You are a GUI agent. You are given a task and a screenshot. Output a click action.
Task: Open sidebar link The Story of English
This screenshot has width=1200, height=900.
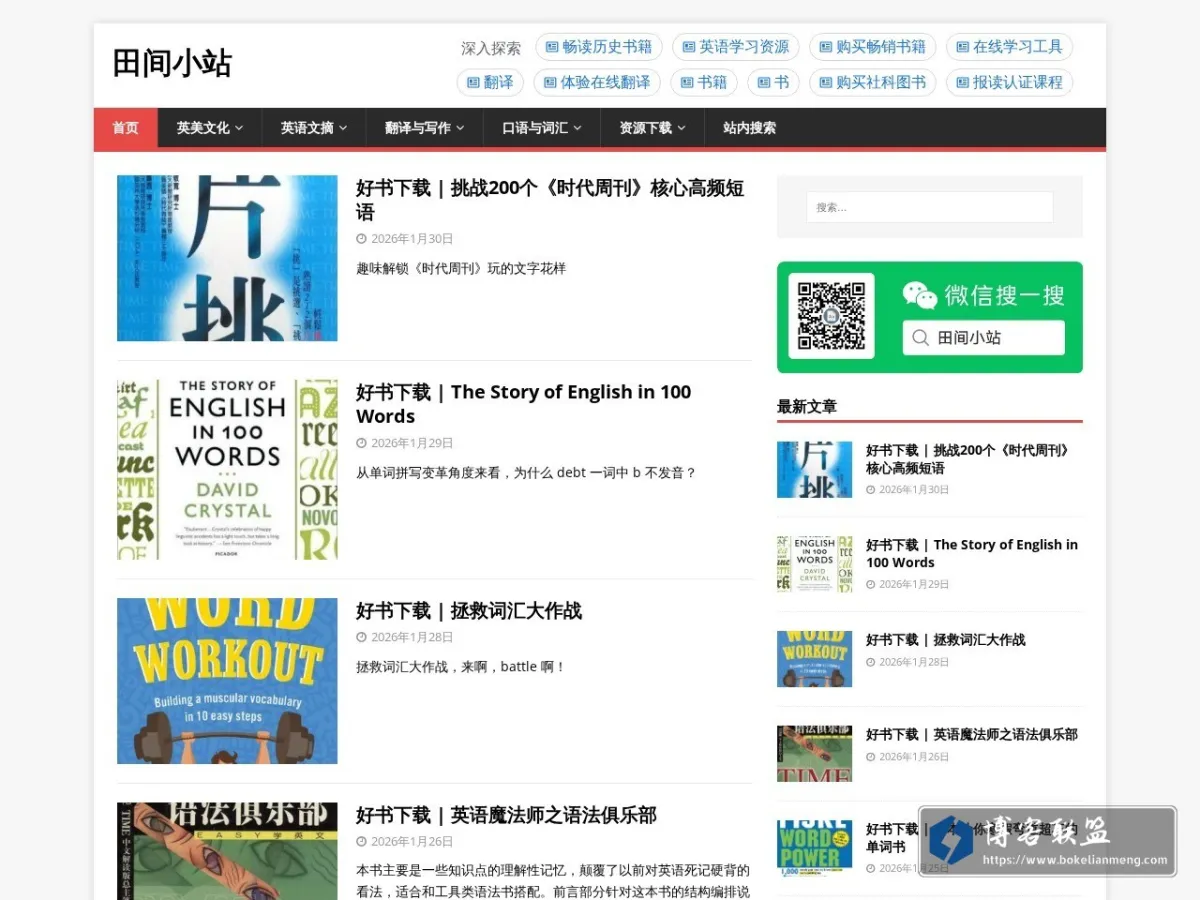pyautogui.click(x=972, y=553)
